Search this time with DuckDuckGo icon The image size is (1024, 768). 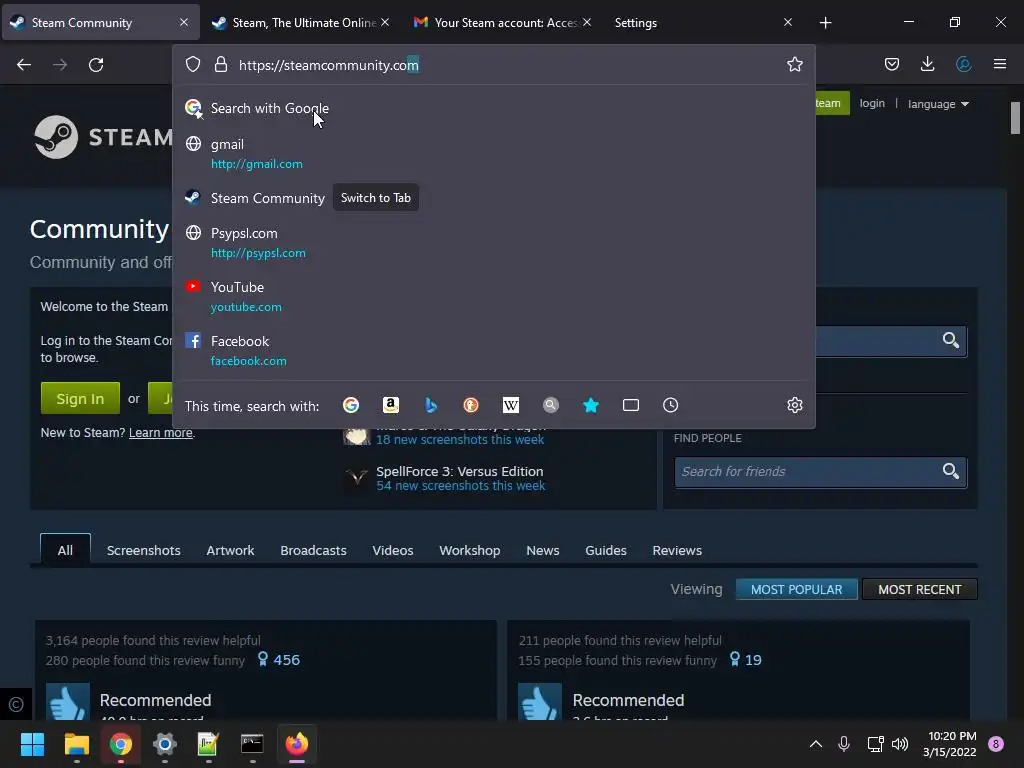tap(471, 406)
